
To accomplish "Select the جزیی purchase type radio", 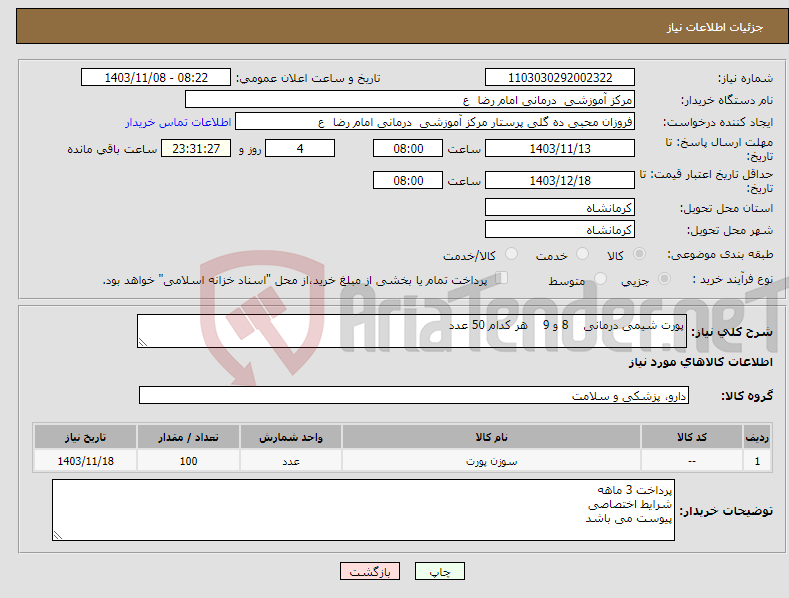I will 664,278.
